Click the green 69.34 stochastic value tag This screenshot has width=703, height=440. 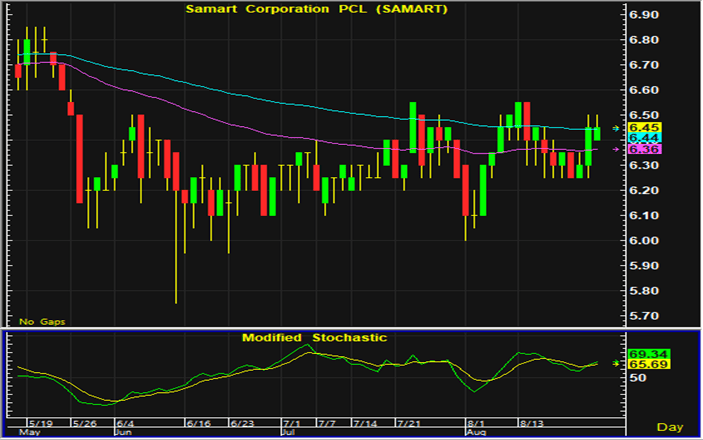(x=641, y=354)
